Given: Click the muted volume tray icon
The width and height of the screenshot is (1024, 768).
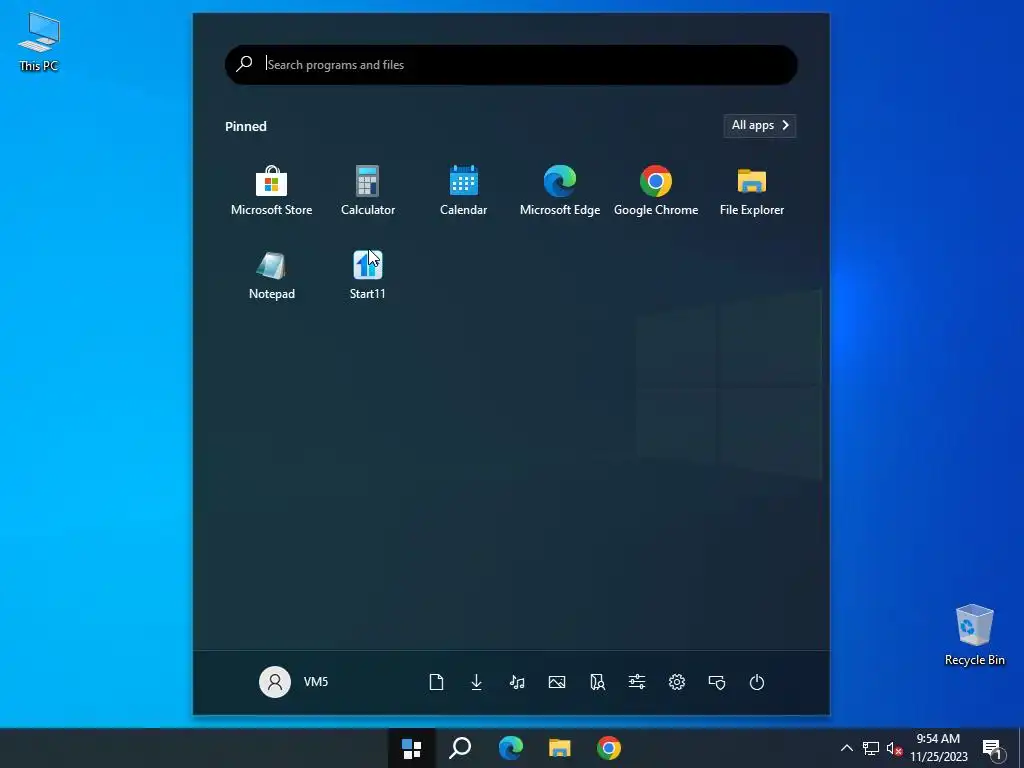Looking at the screenshot, I should tap(894, 748).
